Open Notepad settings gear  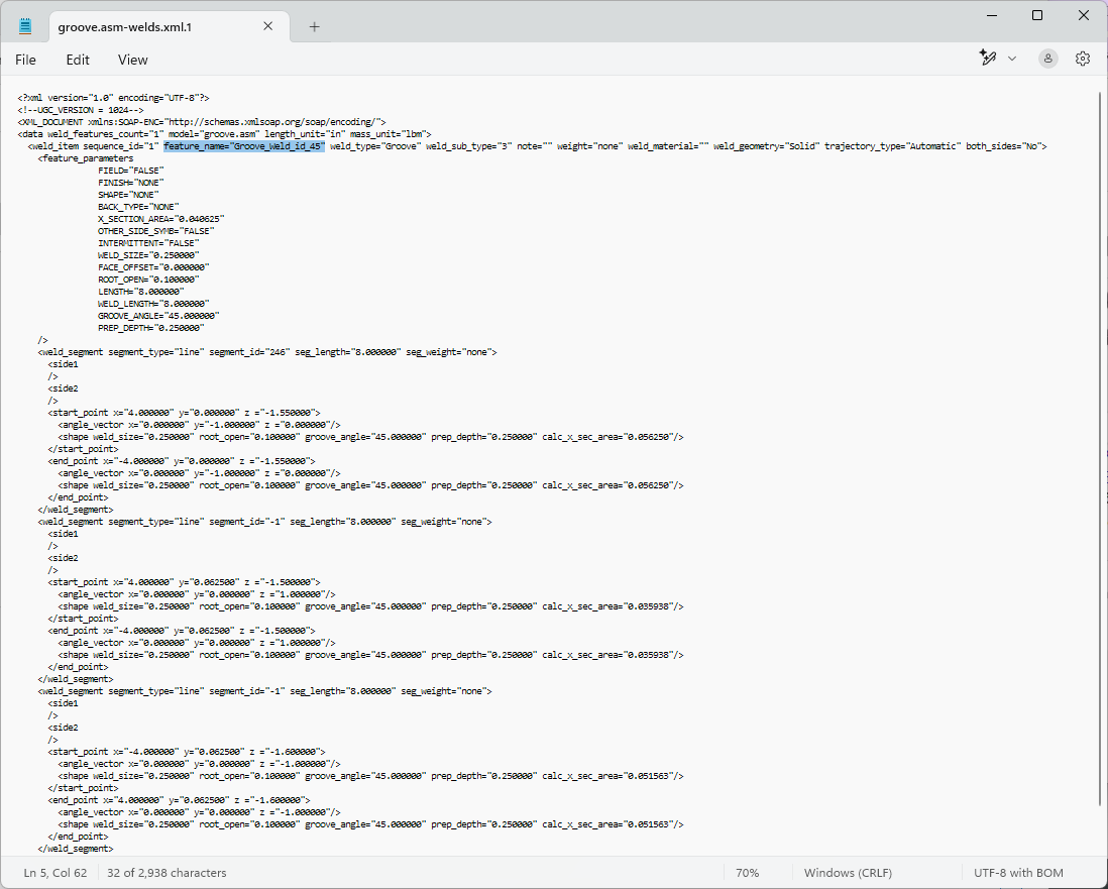click(x=1083, y=59)
